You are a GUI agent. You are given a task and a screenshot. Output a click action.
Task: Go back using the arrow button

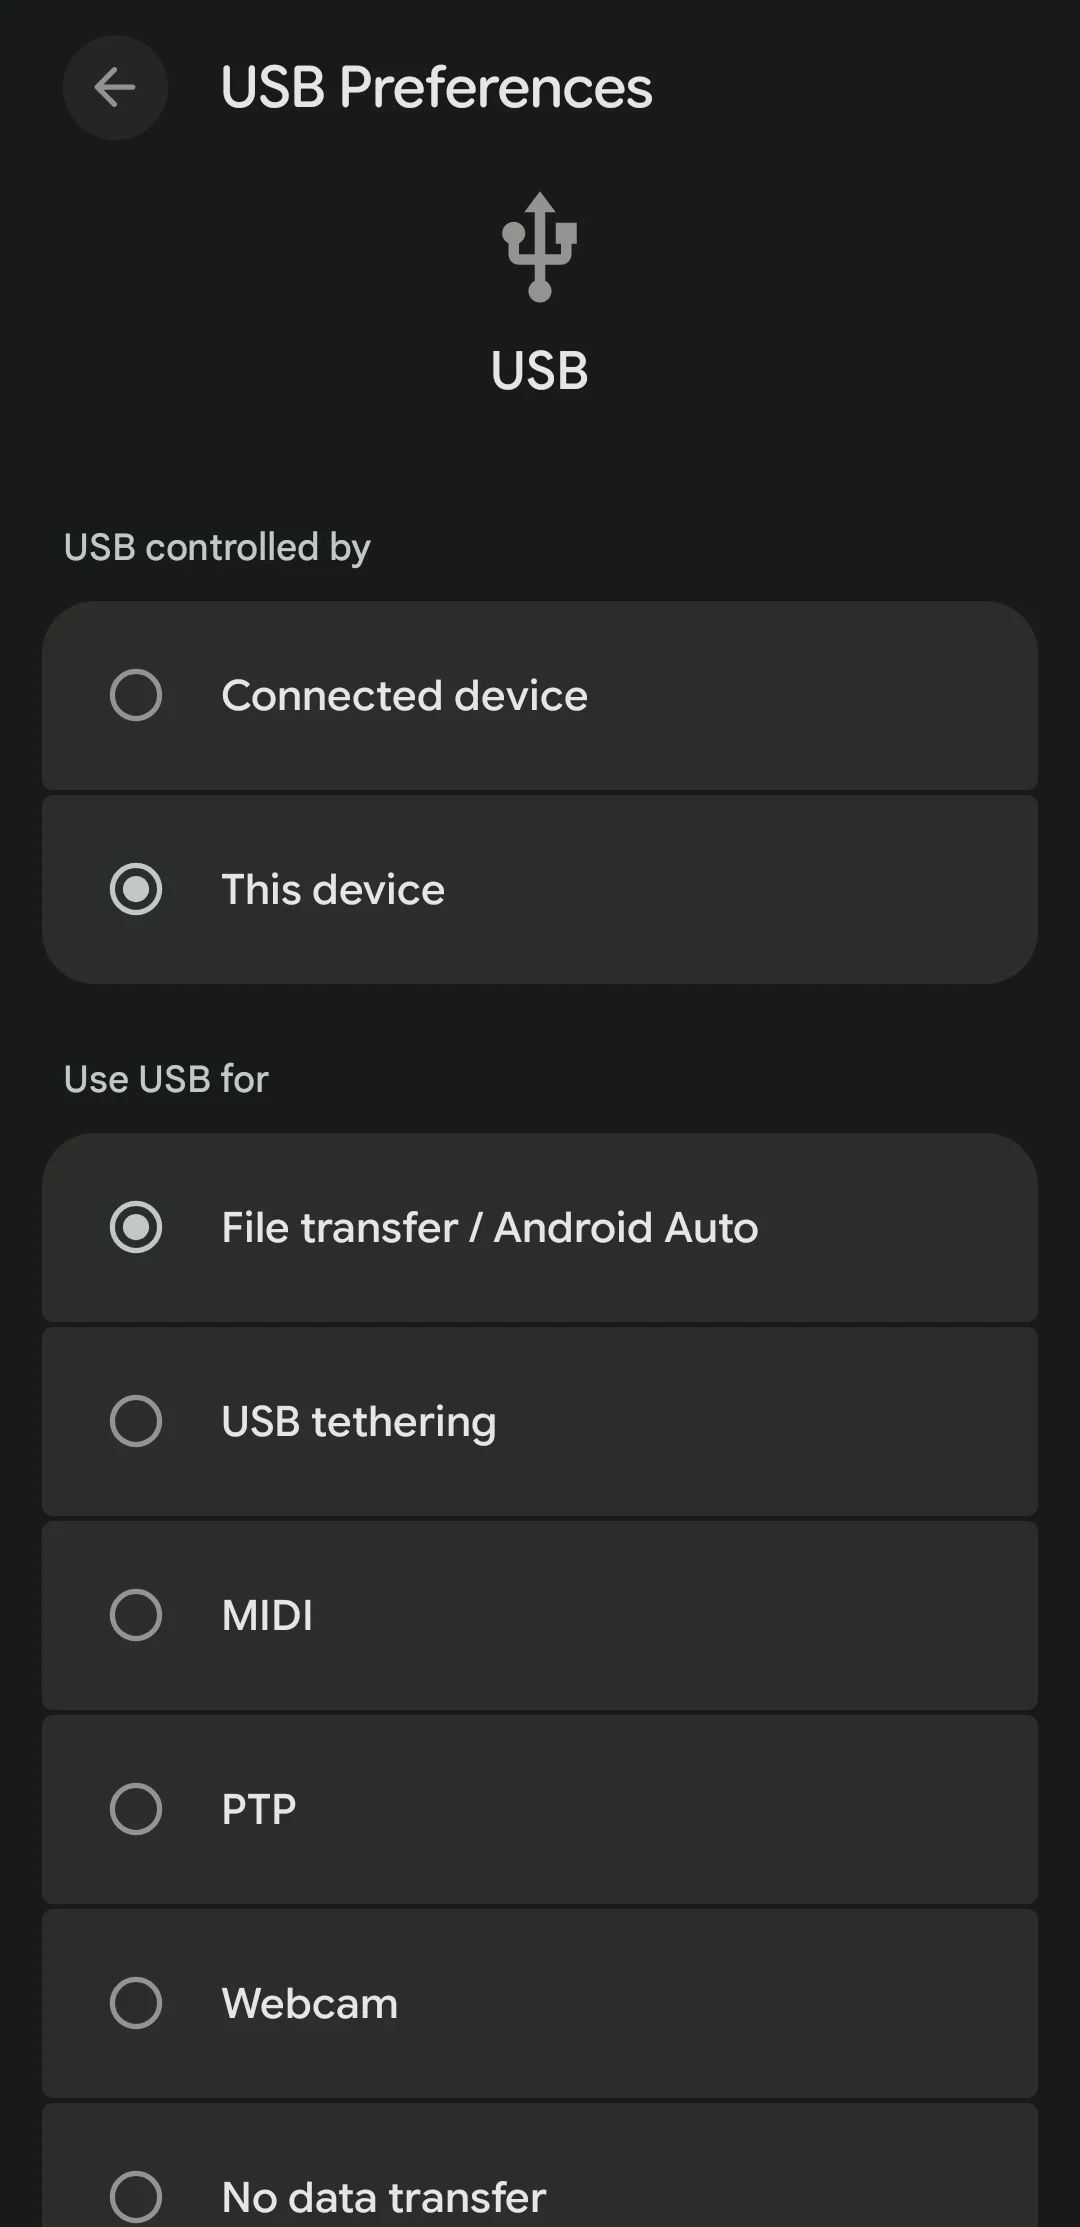point(115,88)
